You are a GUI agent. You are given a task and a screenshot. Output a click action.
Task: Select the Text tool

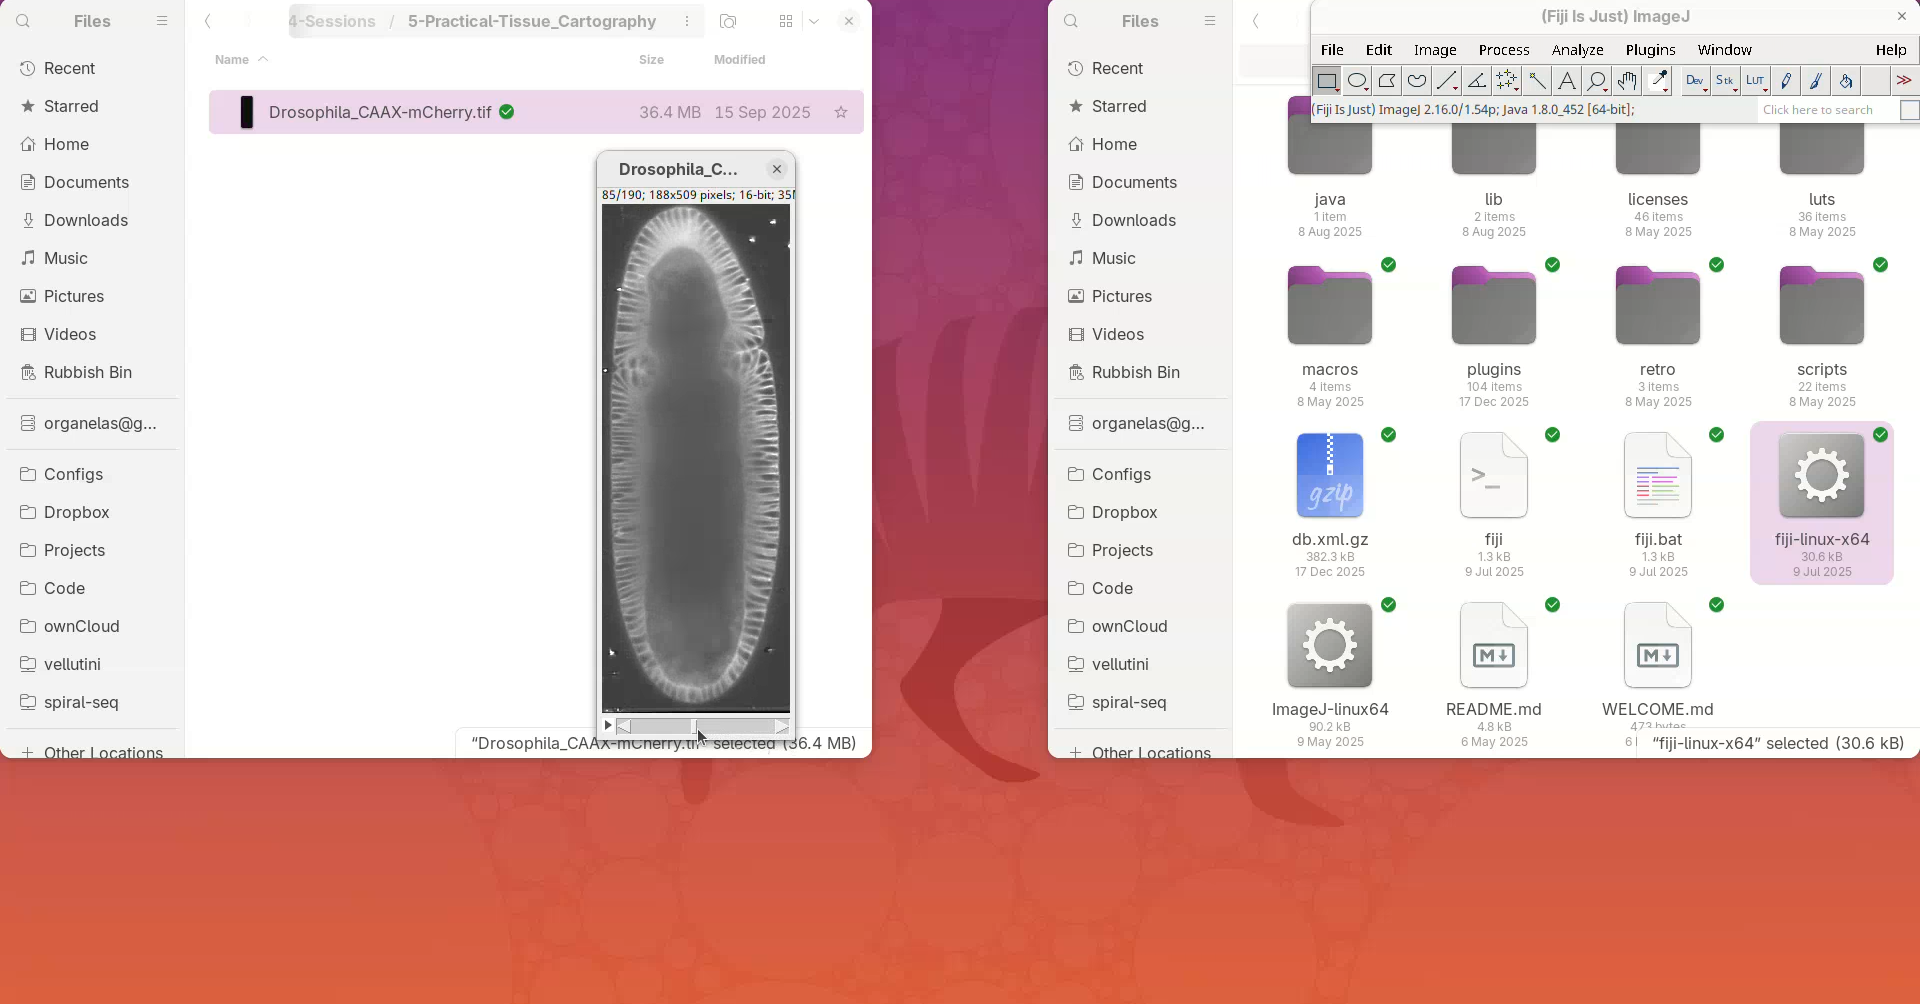pyautogui.click(x=1567, y=81)
